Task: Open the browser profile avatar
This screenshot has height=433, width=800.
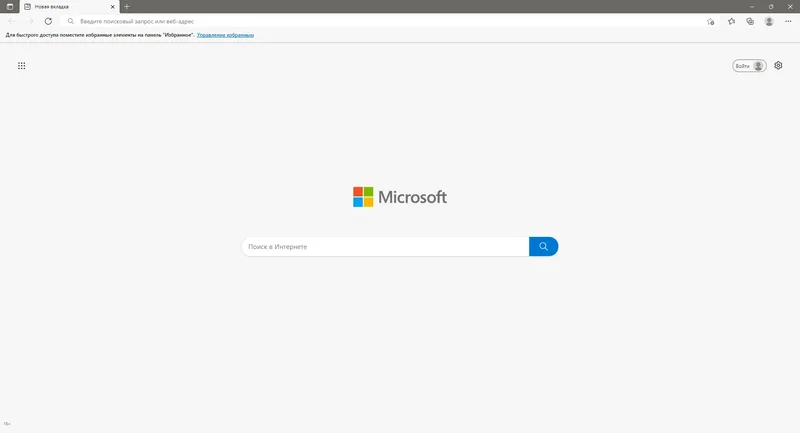Action: [769, 21]
